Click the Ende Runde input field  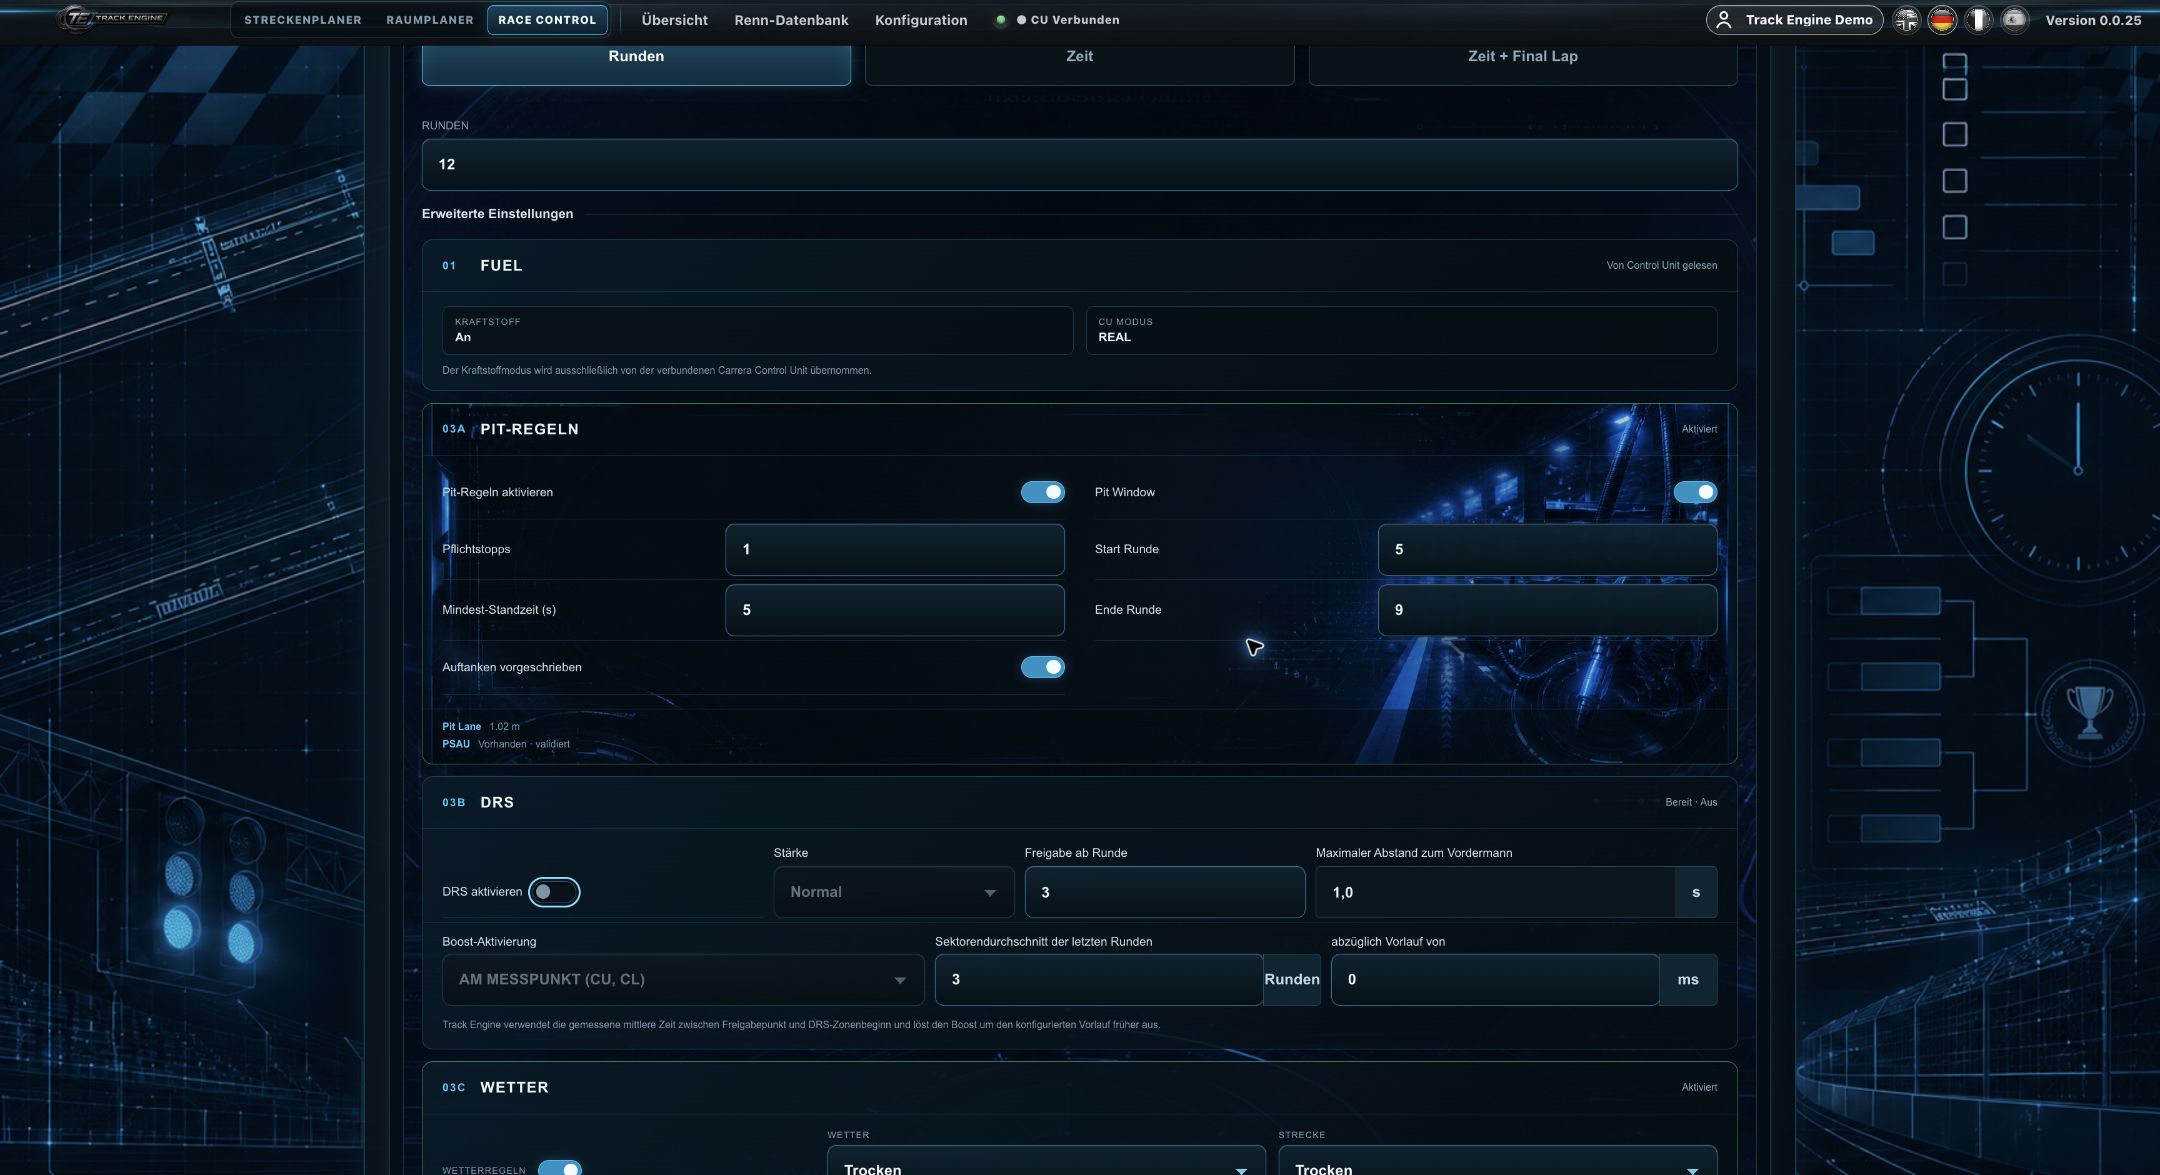point(1547,610)
